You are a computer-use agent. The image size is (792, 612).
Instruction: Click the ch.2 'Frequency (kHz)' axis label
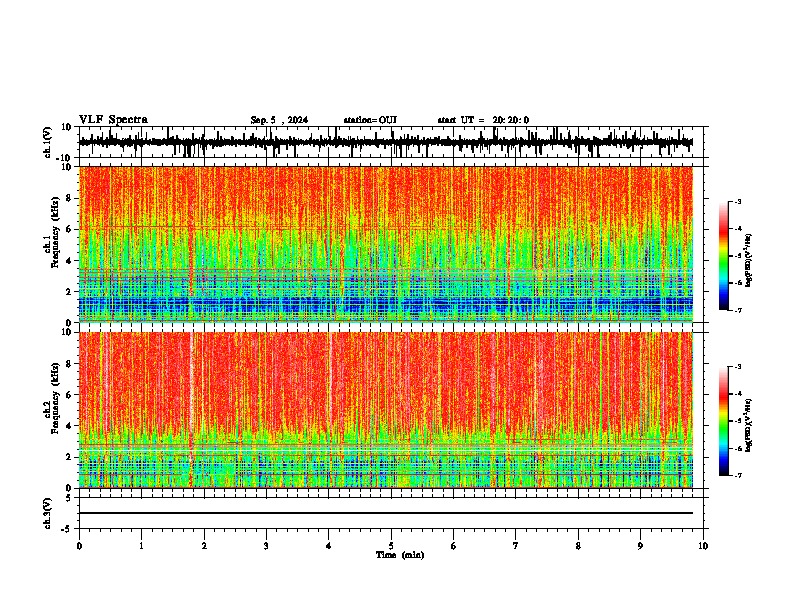click(56, 398)
